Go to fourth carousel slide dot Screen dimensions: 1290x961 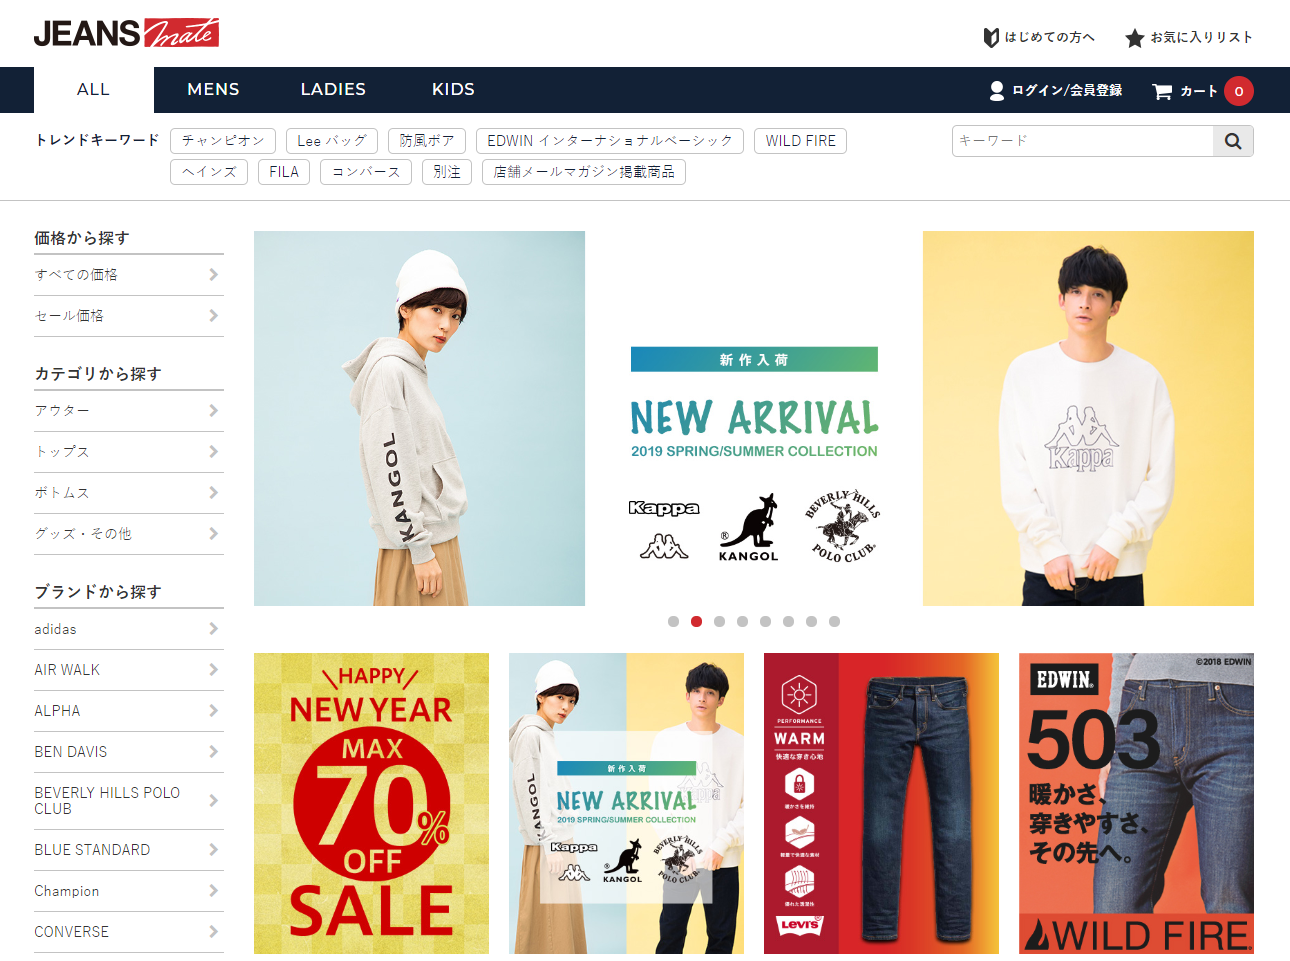[x=742, y=622]
